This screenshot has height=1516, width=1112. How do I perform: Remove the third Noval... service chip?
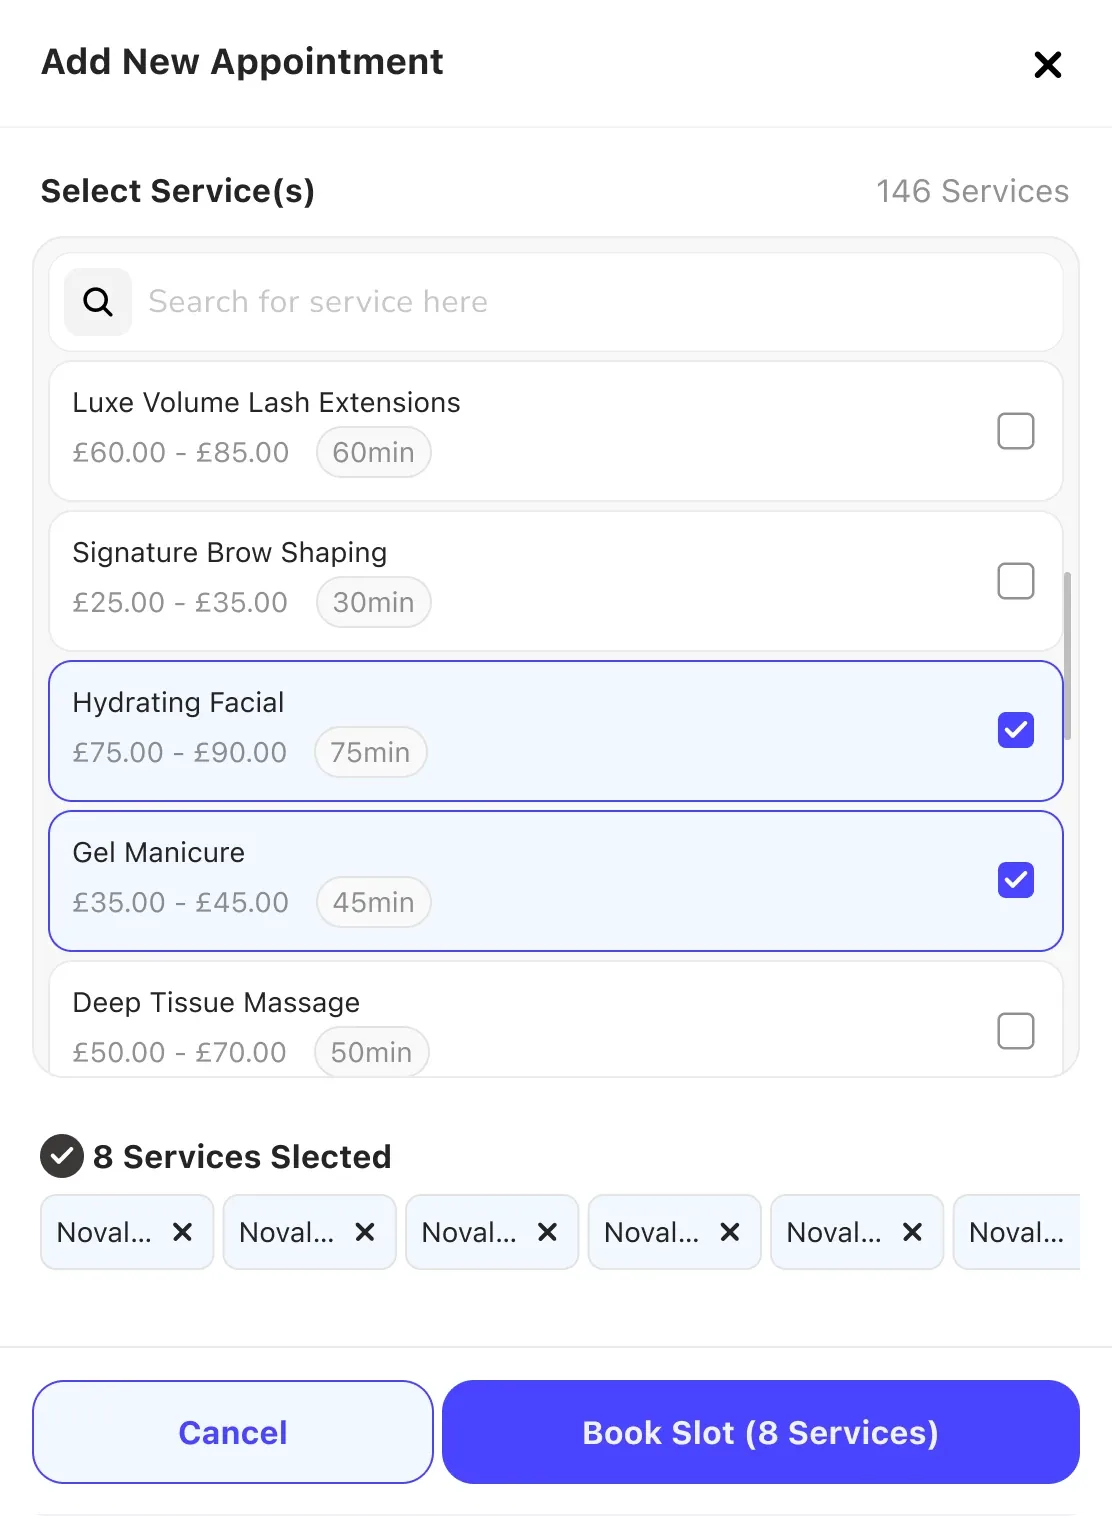coord(547,1232)
